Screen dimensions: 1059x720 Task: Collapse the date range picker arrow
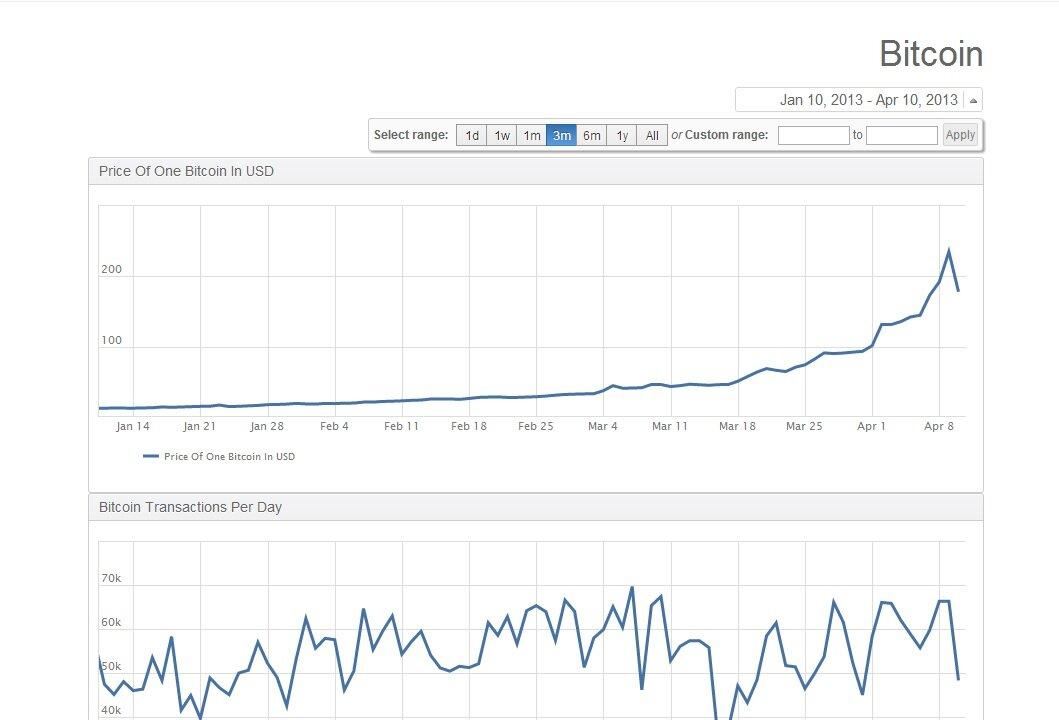click(x=971, y=99)
